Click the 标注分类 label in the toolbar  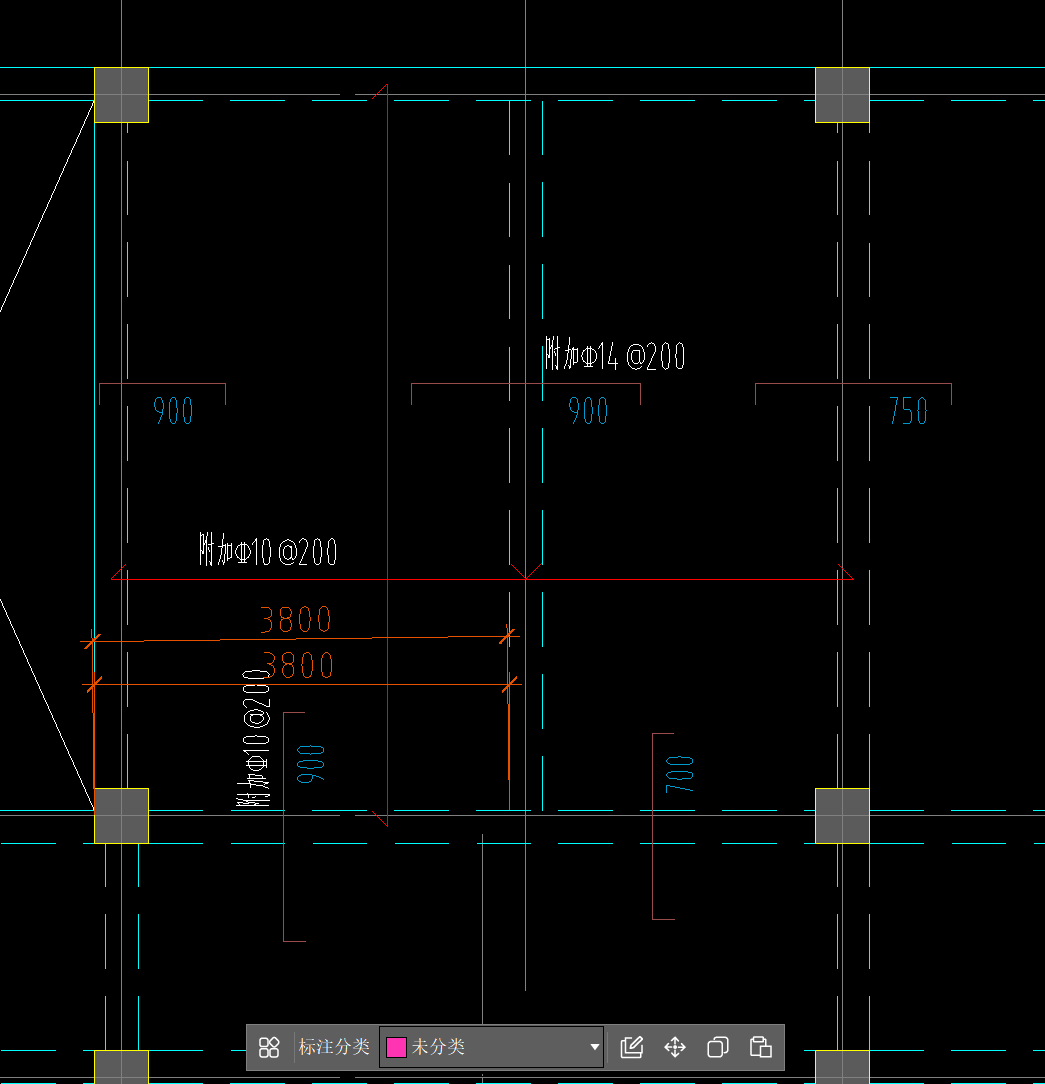[334, 1047]
